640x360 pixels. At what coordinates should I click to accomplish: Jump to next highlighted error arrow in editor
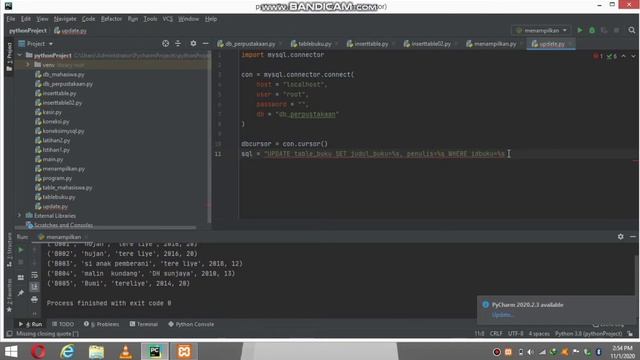633,56
